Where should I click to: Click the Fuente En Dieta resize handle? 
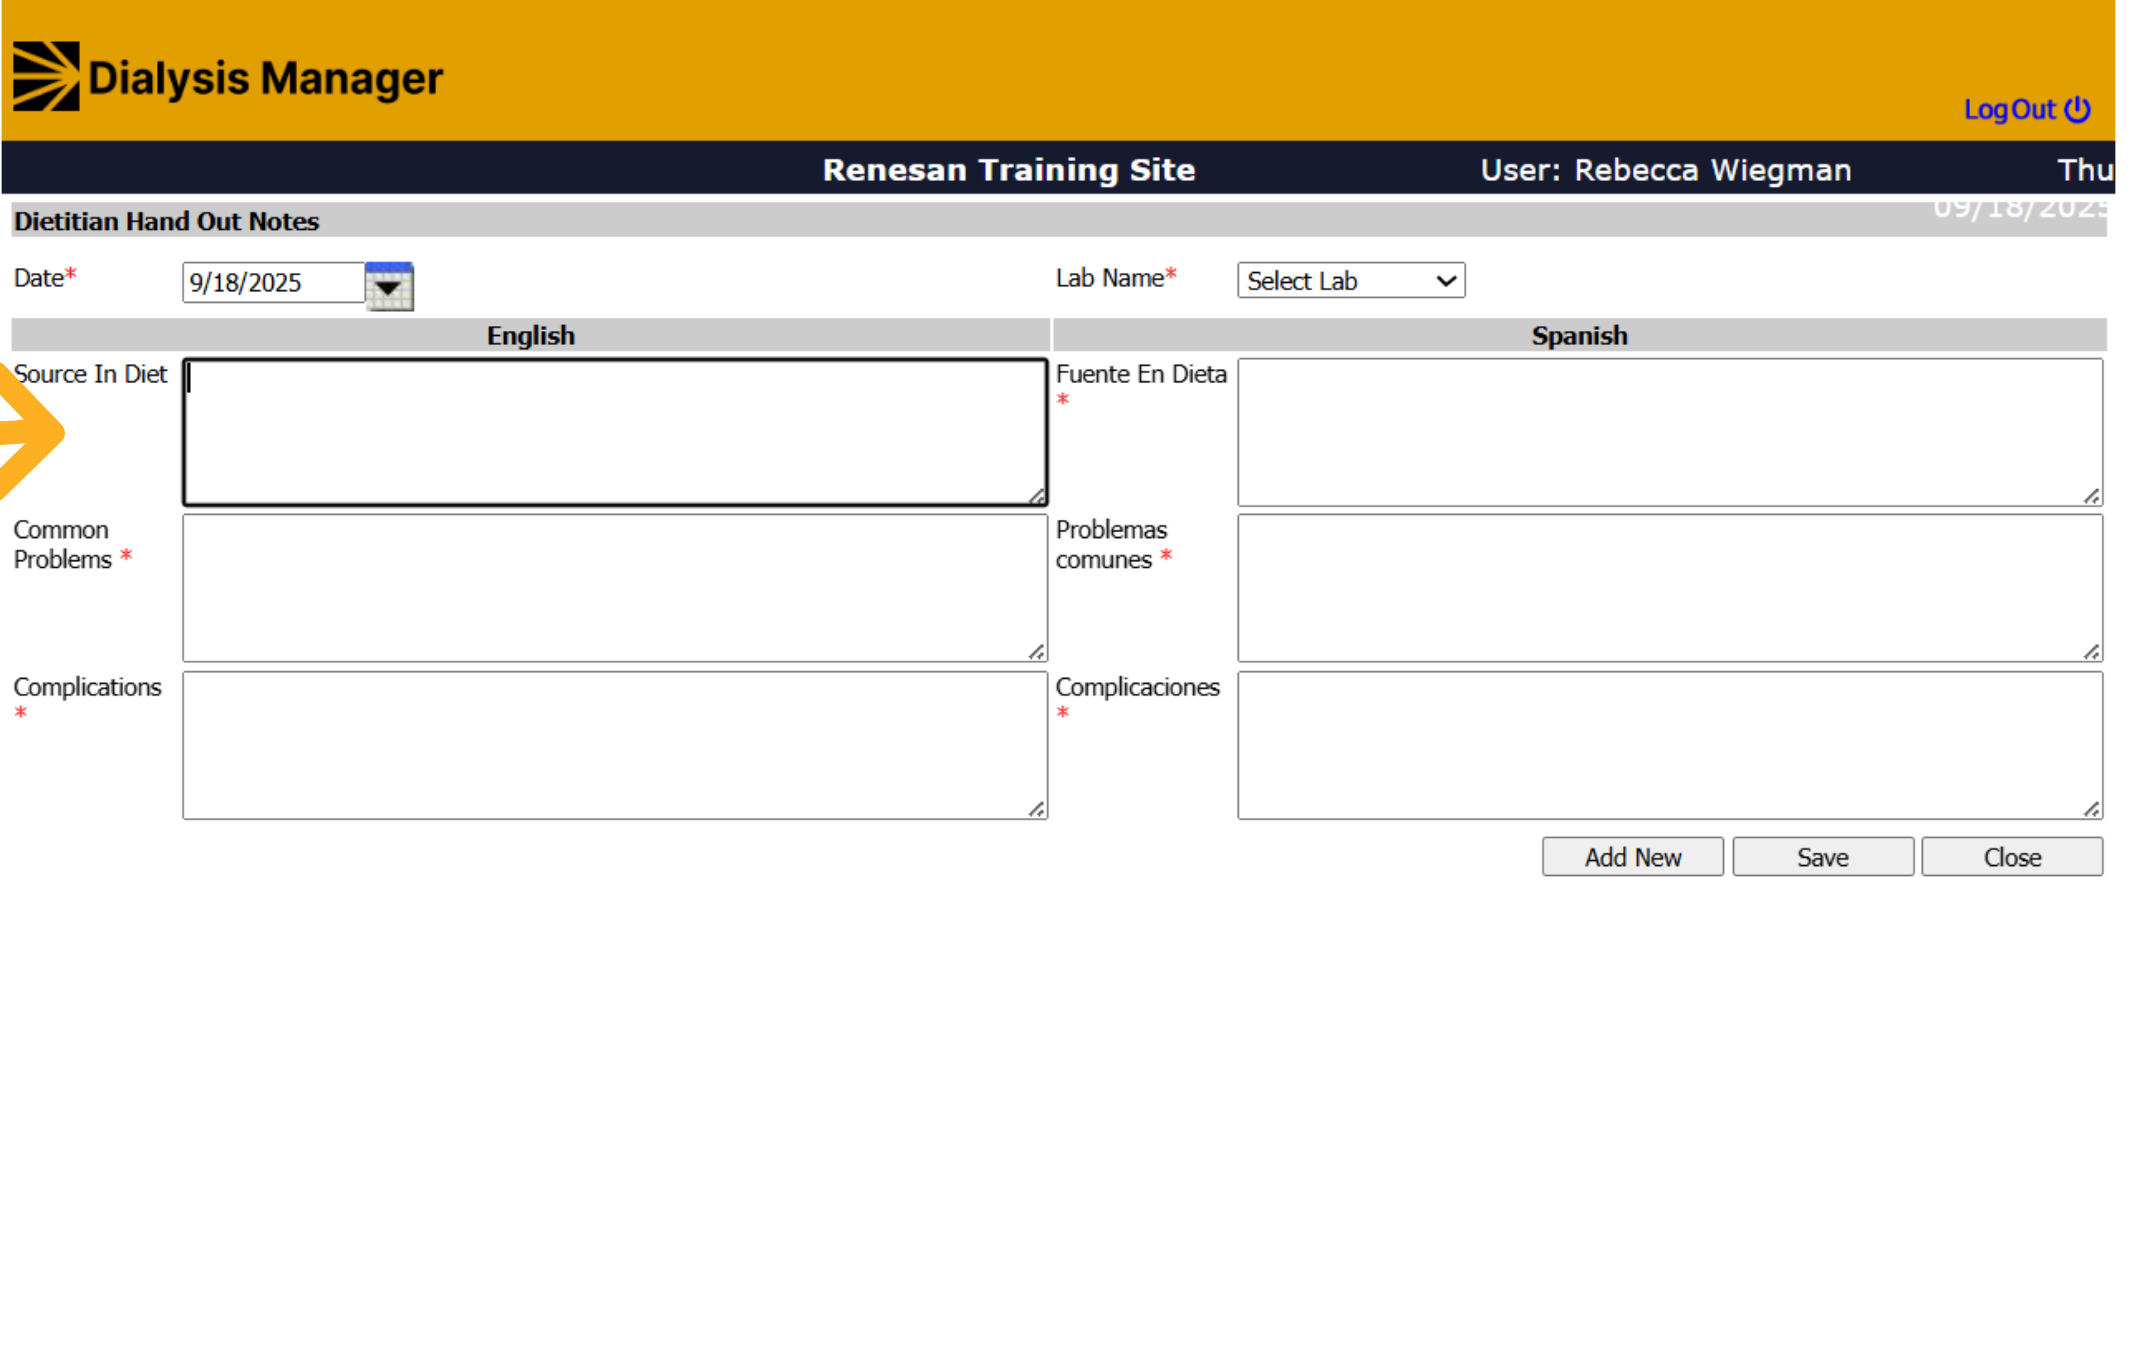(2092, 496)
